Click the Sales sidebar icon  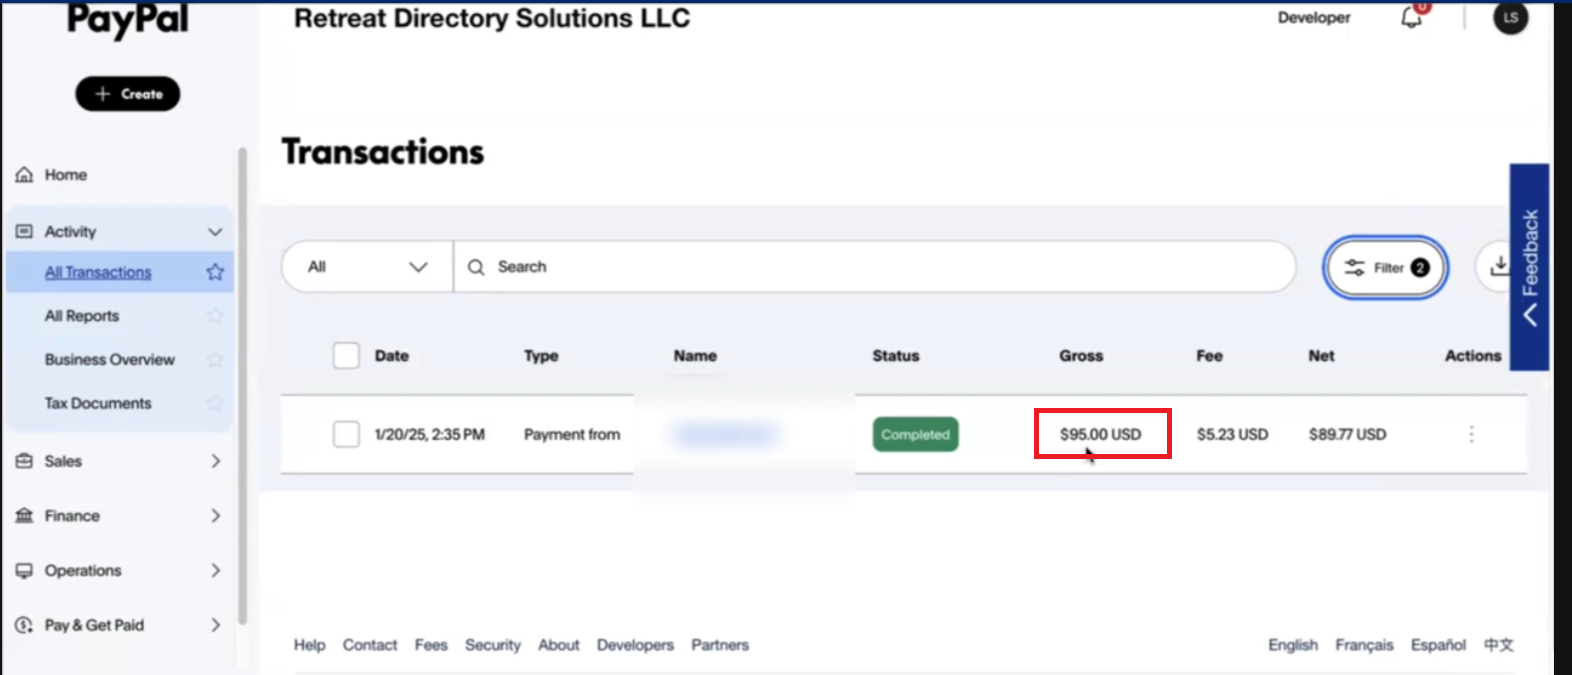click(x=24, y=461)
